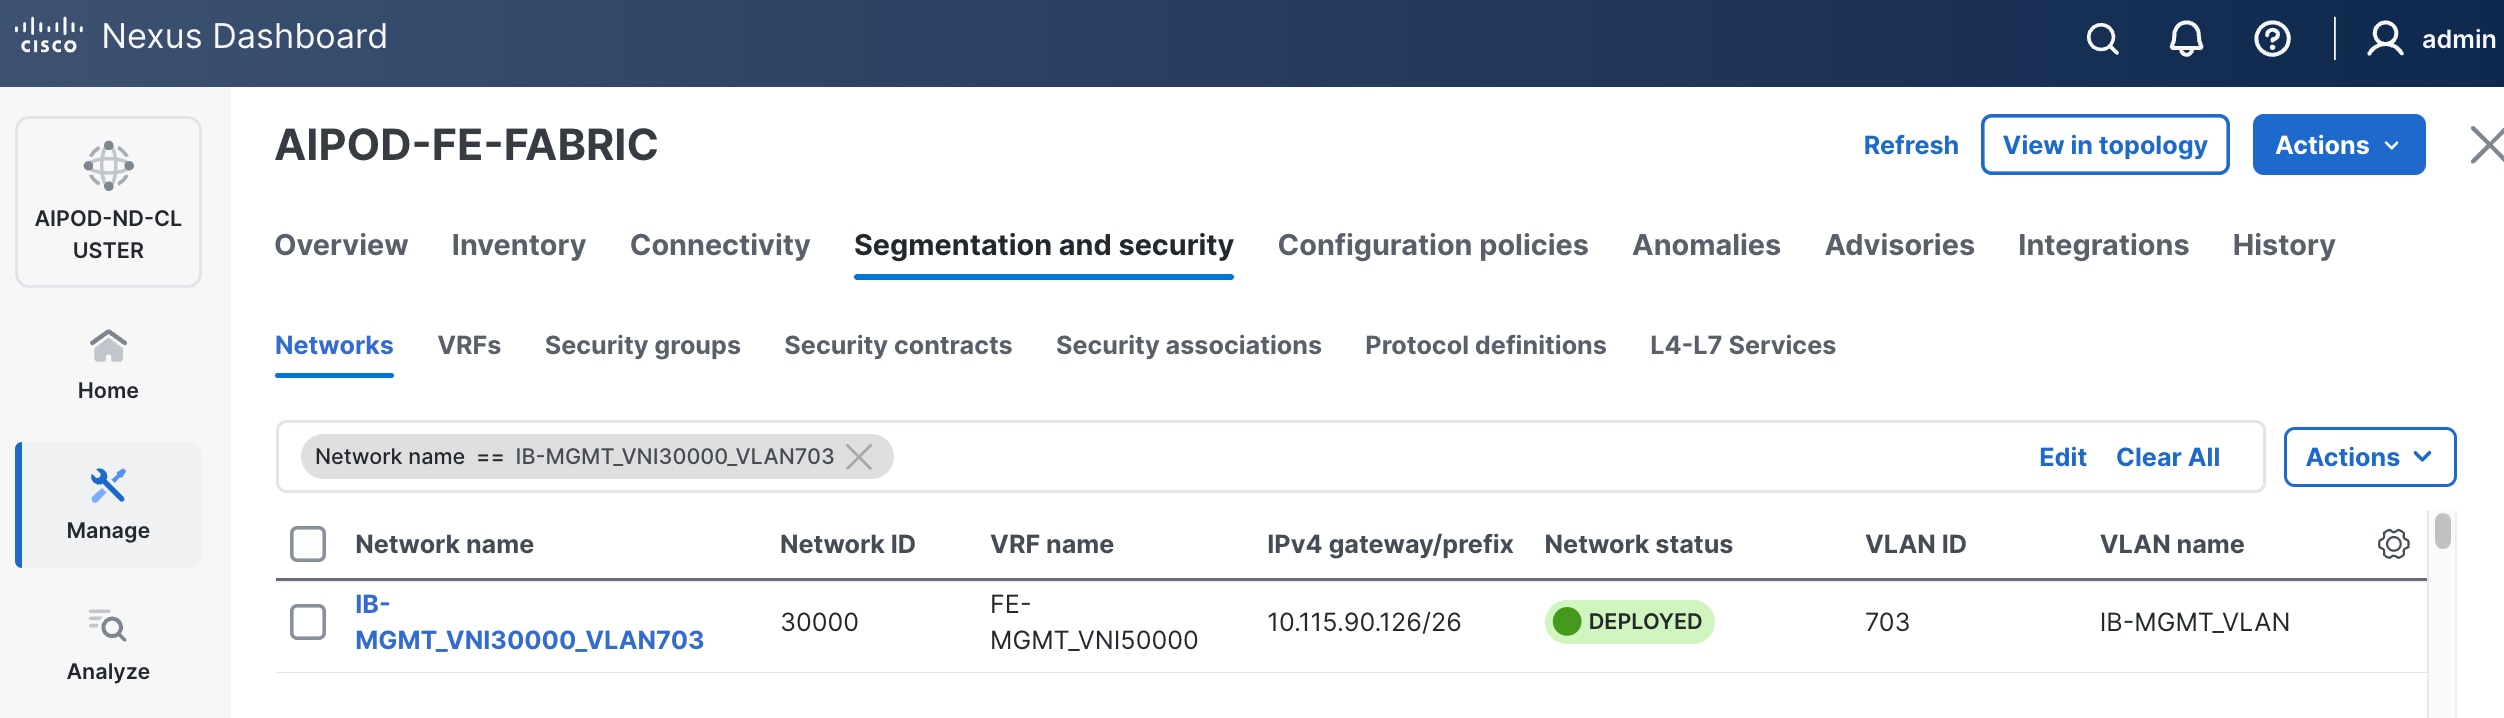Viewport: 2504px width, 718px height.
Task: Click the table vertical scrollbar handle
Action: click(2443, 531)
